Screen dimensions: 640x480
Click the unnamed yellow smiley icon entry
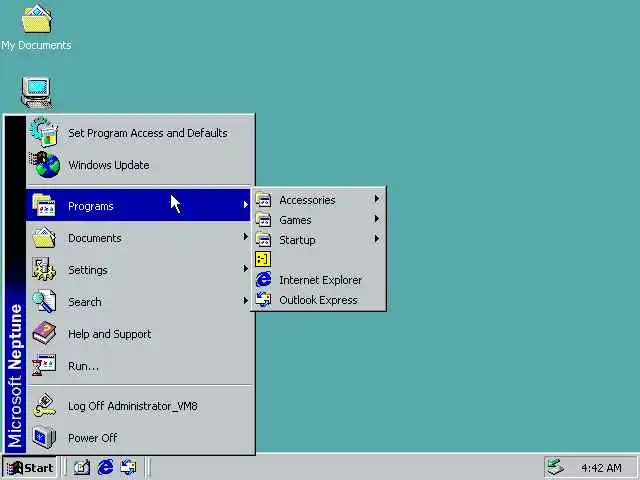pyautogui.click(x=263, y=259)
